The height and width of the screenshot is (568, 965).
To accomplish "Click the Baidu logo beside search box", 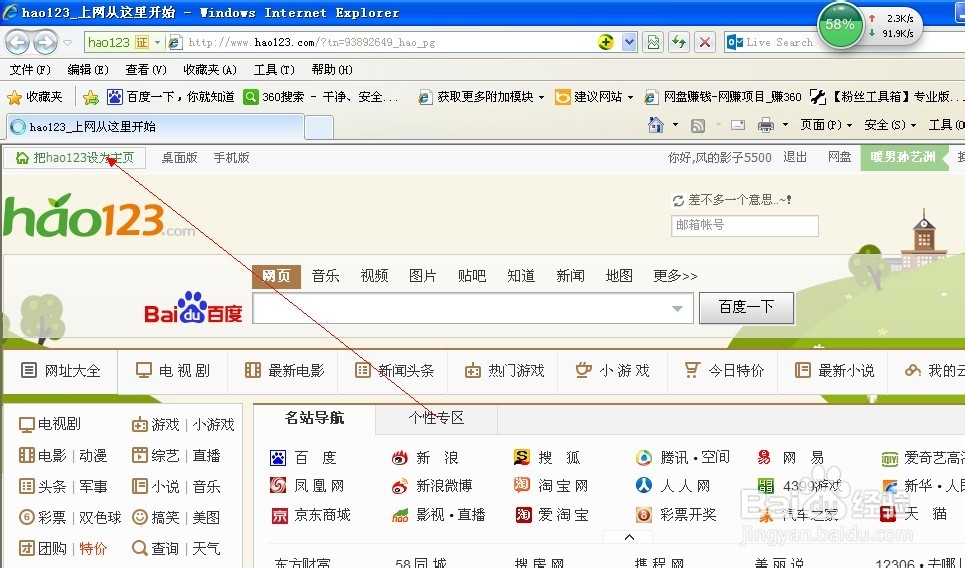I will (x=193, y=308).
